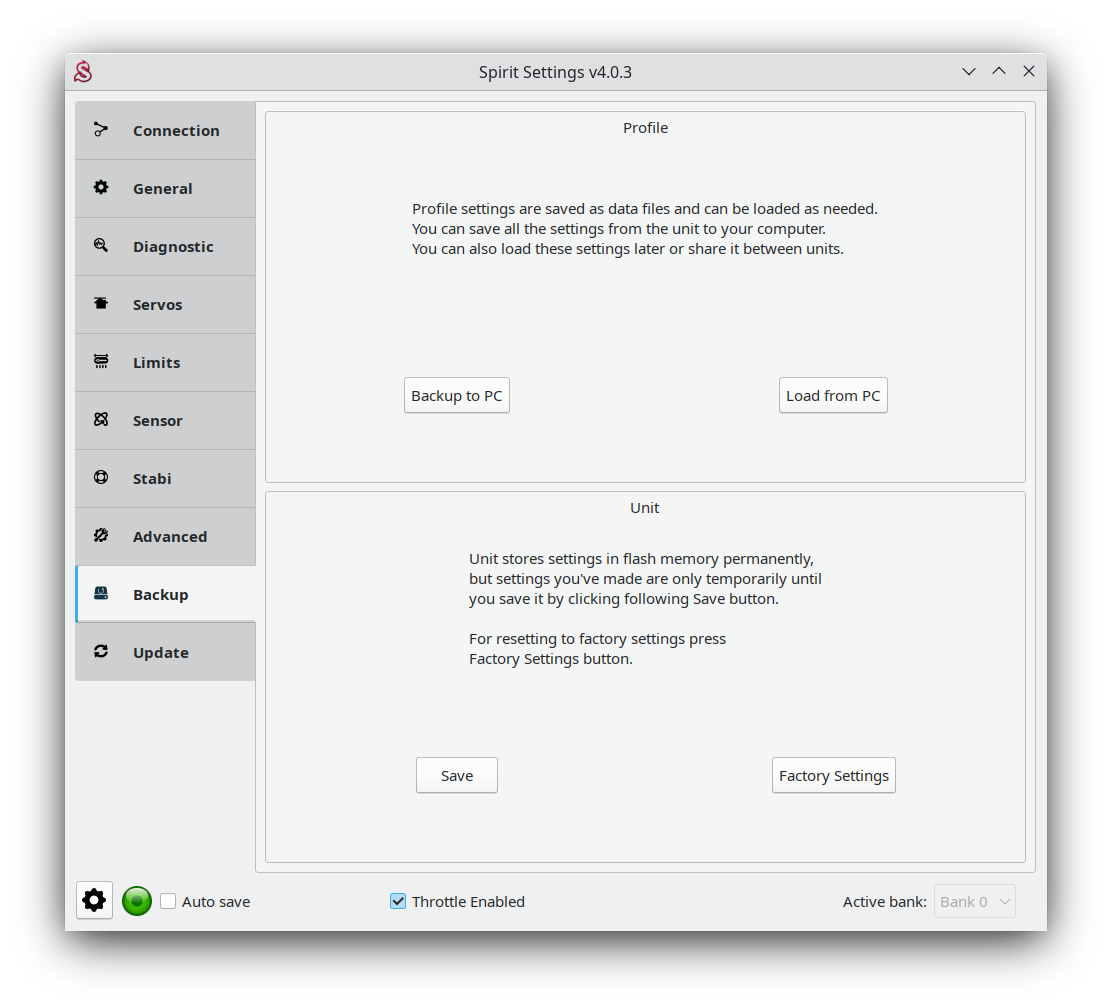1112x1008 pixels.
Task: Enable the Auto save checkbox
Action: 168,901
